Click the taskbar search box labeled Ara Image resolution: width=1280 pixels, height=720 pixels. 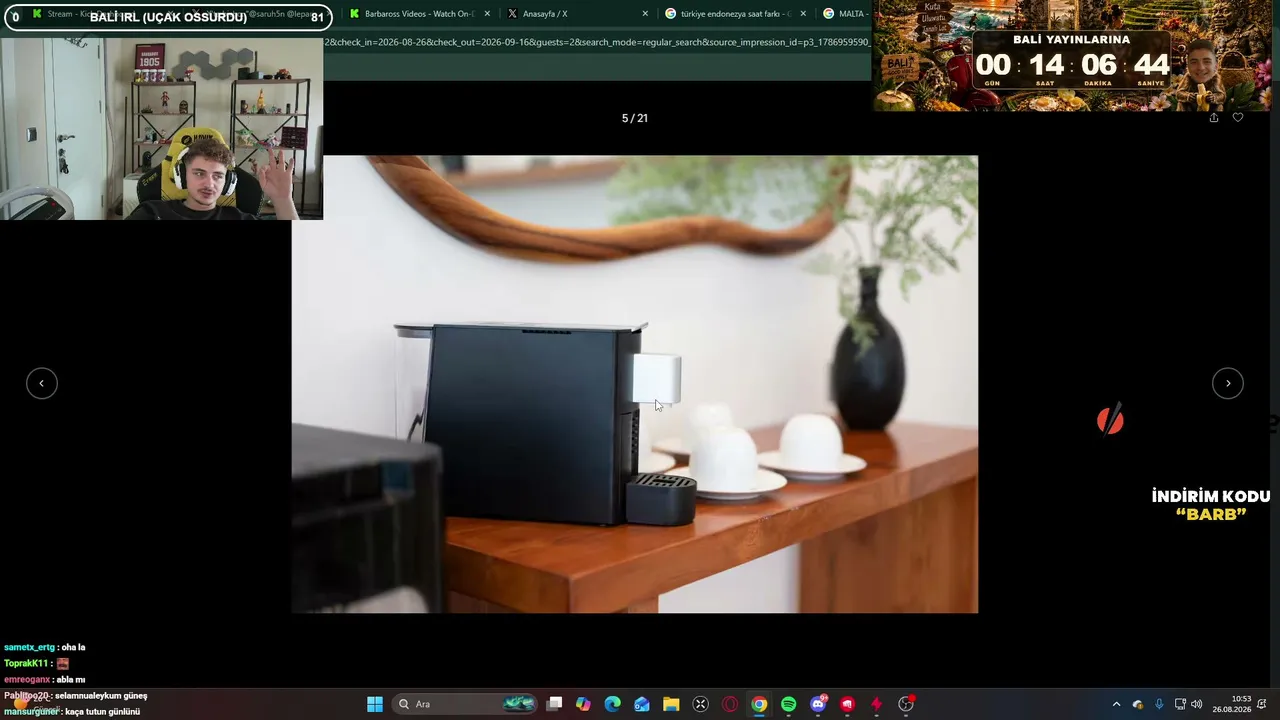point(464,704)
